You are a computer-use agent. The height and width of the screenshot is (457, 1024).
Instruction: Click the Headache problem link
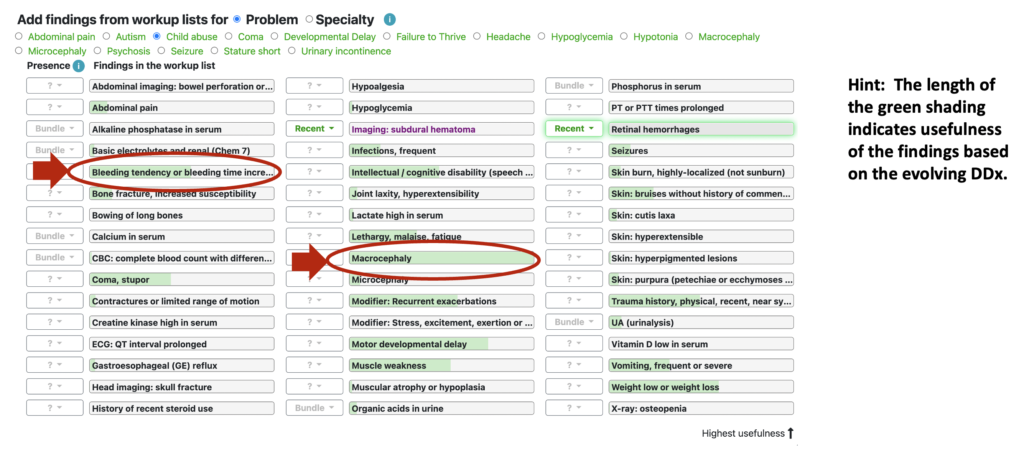tap(507, 37)
